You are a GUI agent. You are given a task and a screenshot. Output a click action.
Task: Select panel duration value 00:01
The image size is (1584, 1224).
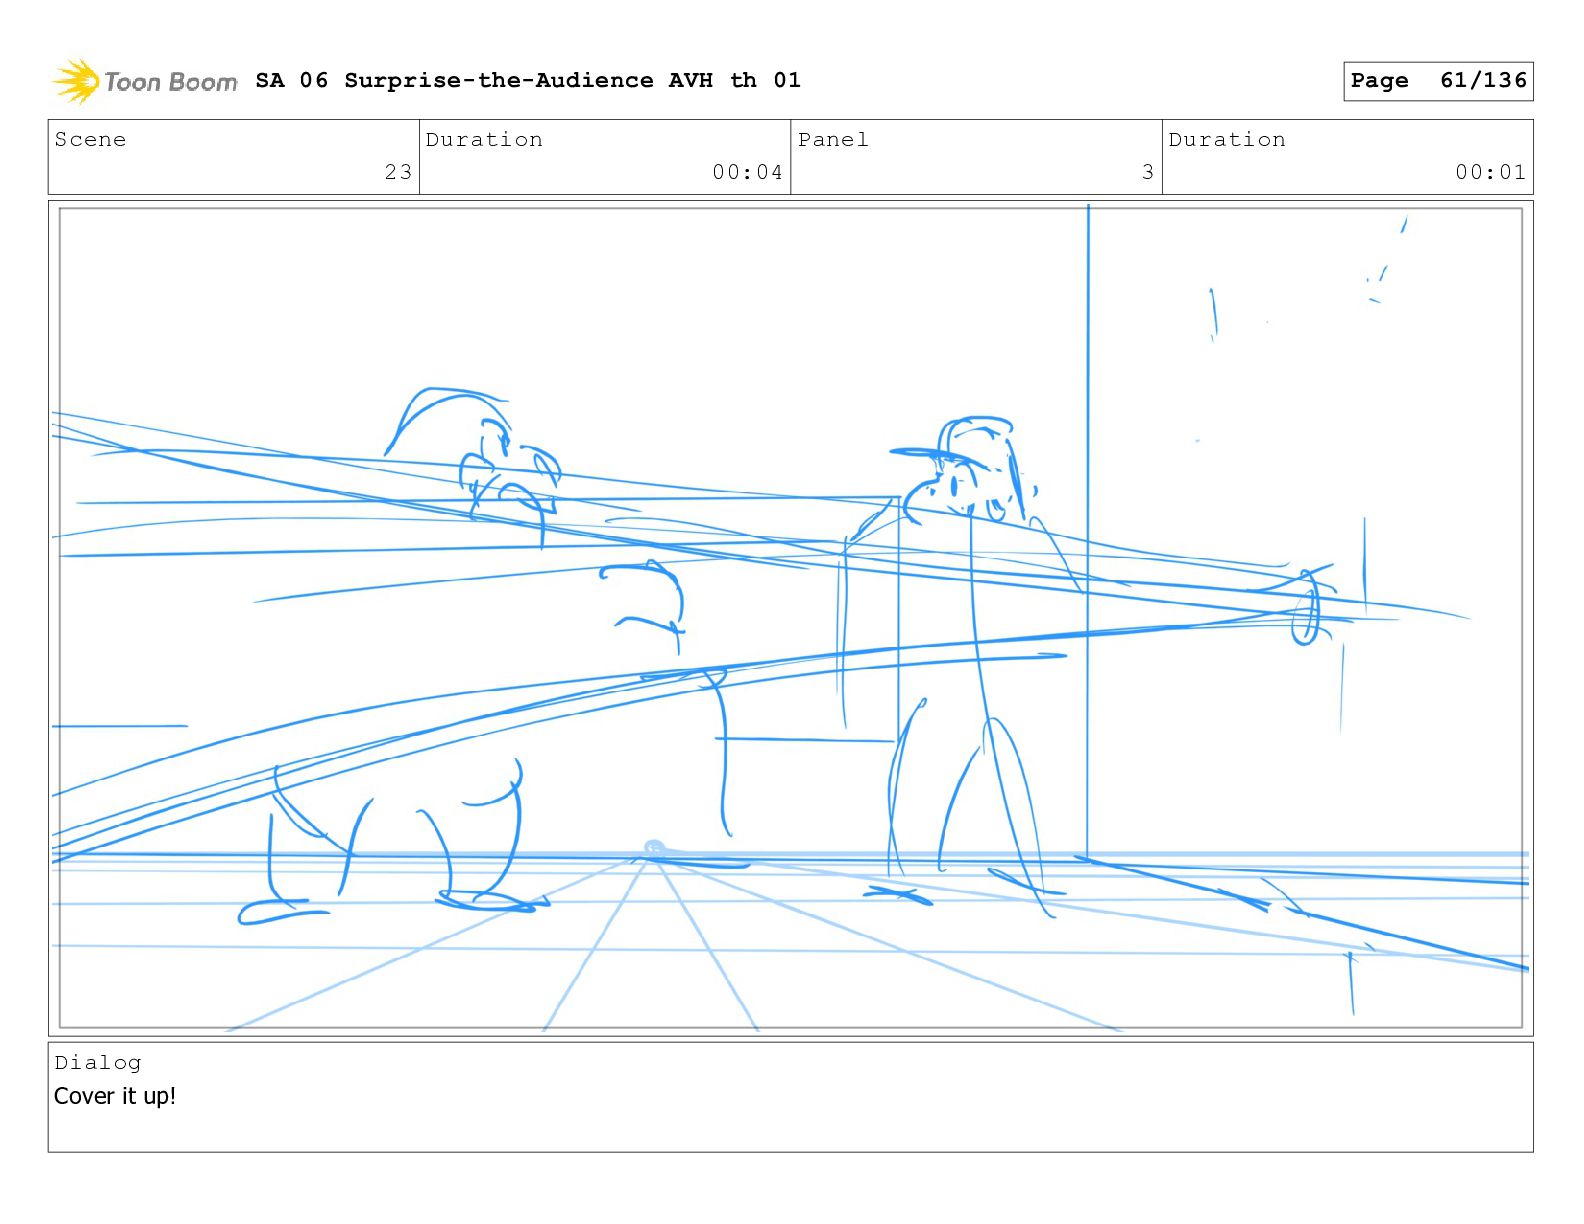click(x=1490, y=172)
